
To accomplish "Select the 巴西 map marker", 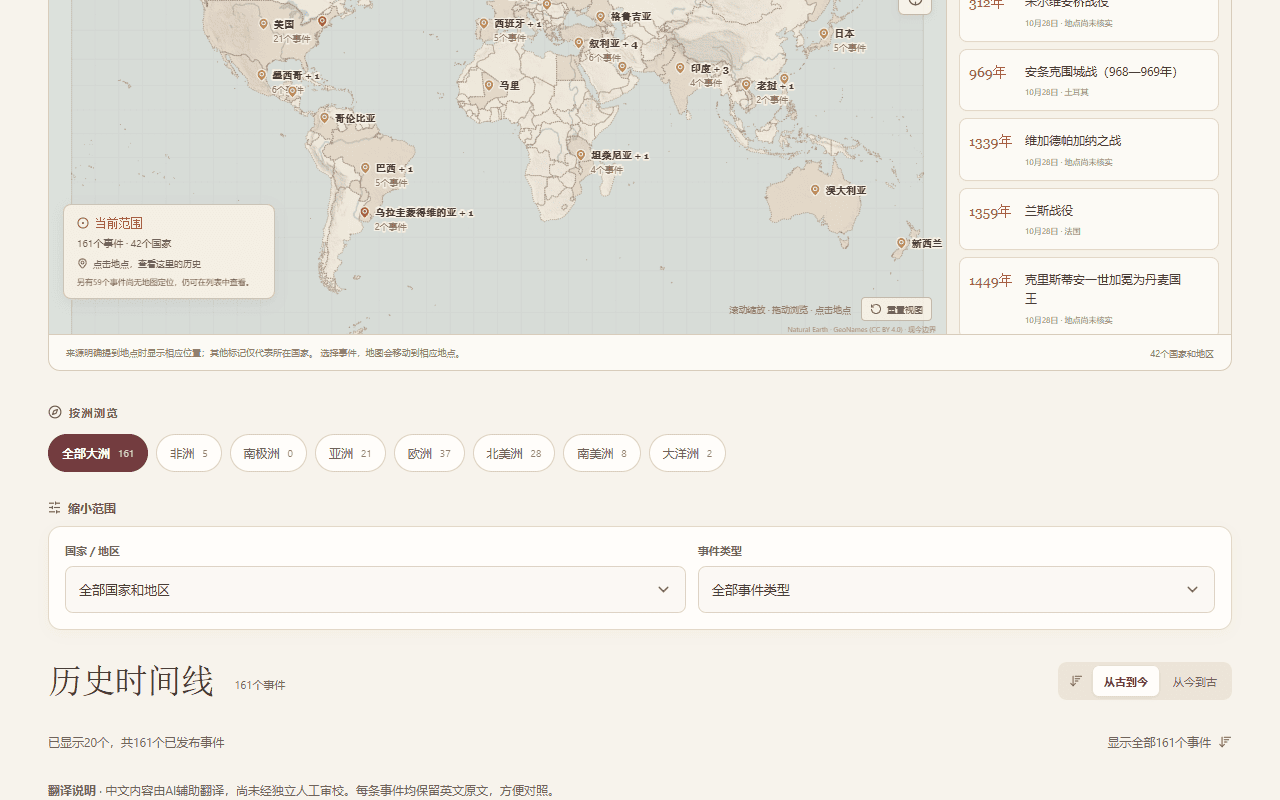I will [365, 168].
